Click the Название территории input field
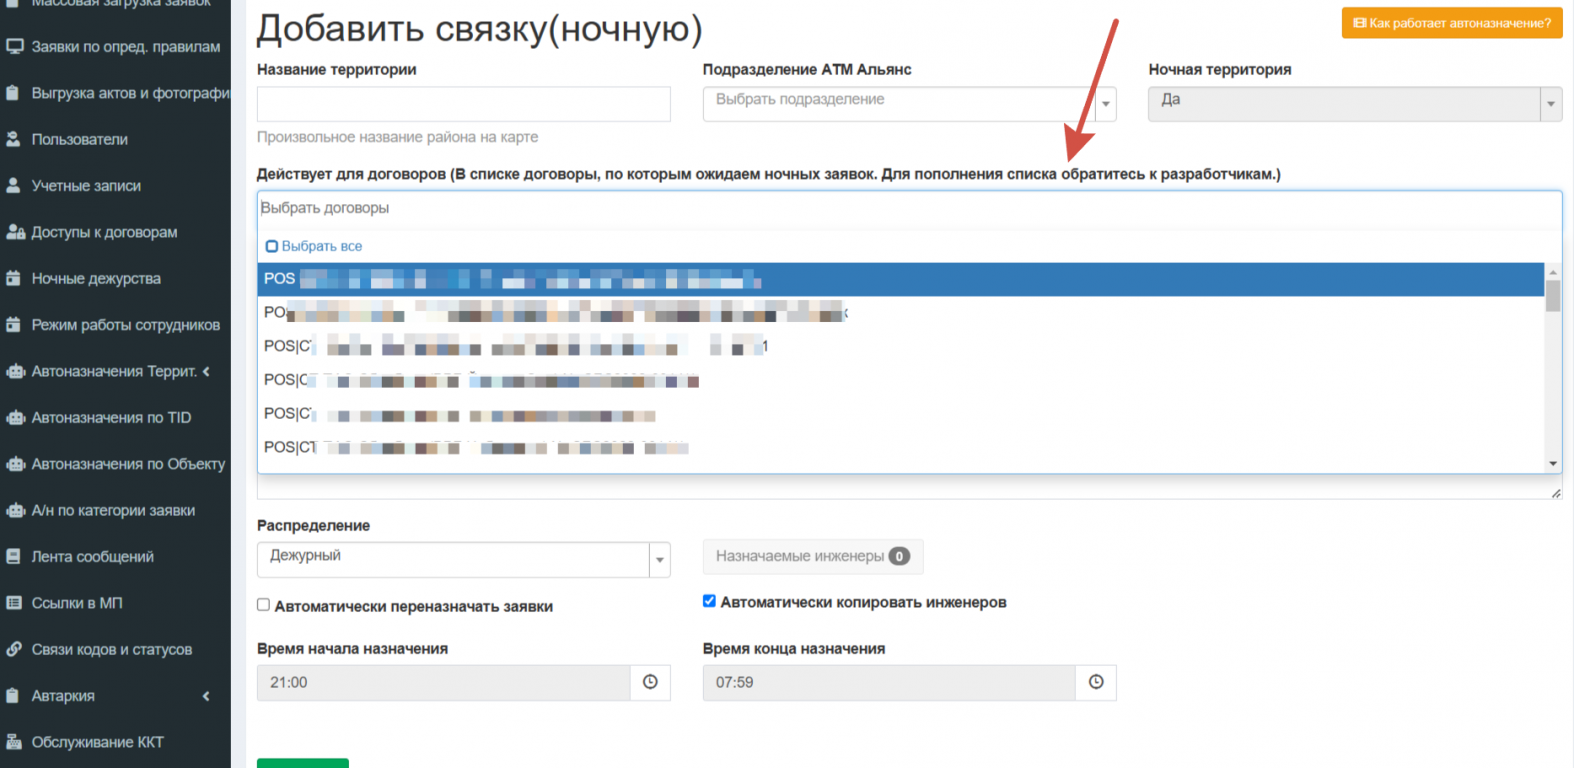The image size is (1574, 768). tap(463, 104)
